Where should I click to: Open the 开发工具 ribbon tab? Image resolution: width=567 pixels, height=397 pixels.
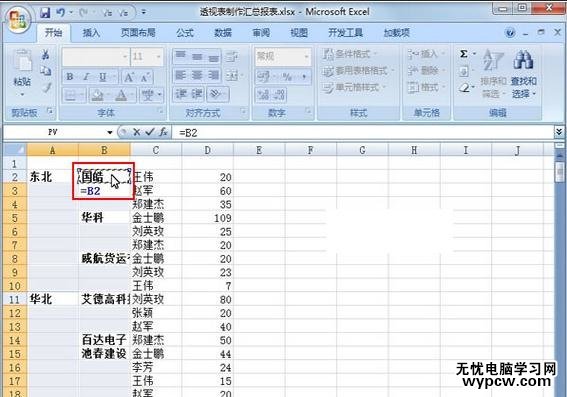(x=345, y=33)
